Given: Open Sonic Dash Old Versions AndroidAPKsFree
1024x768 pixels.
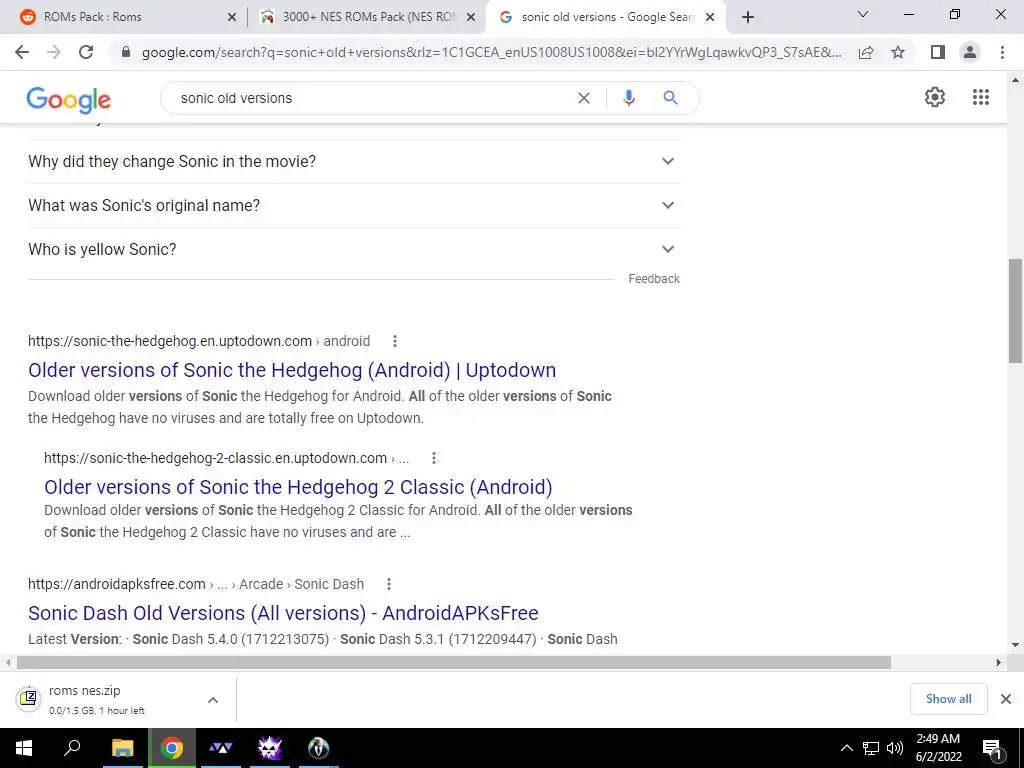Looking at the screenshot, I should [283, 613].
